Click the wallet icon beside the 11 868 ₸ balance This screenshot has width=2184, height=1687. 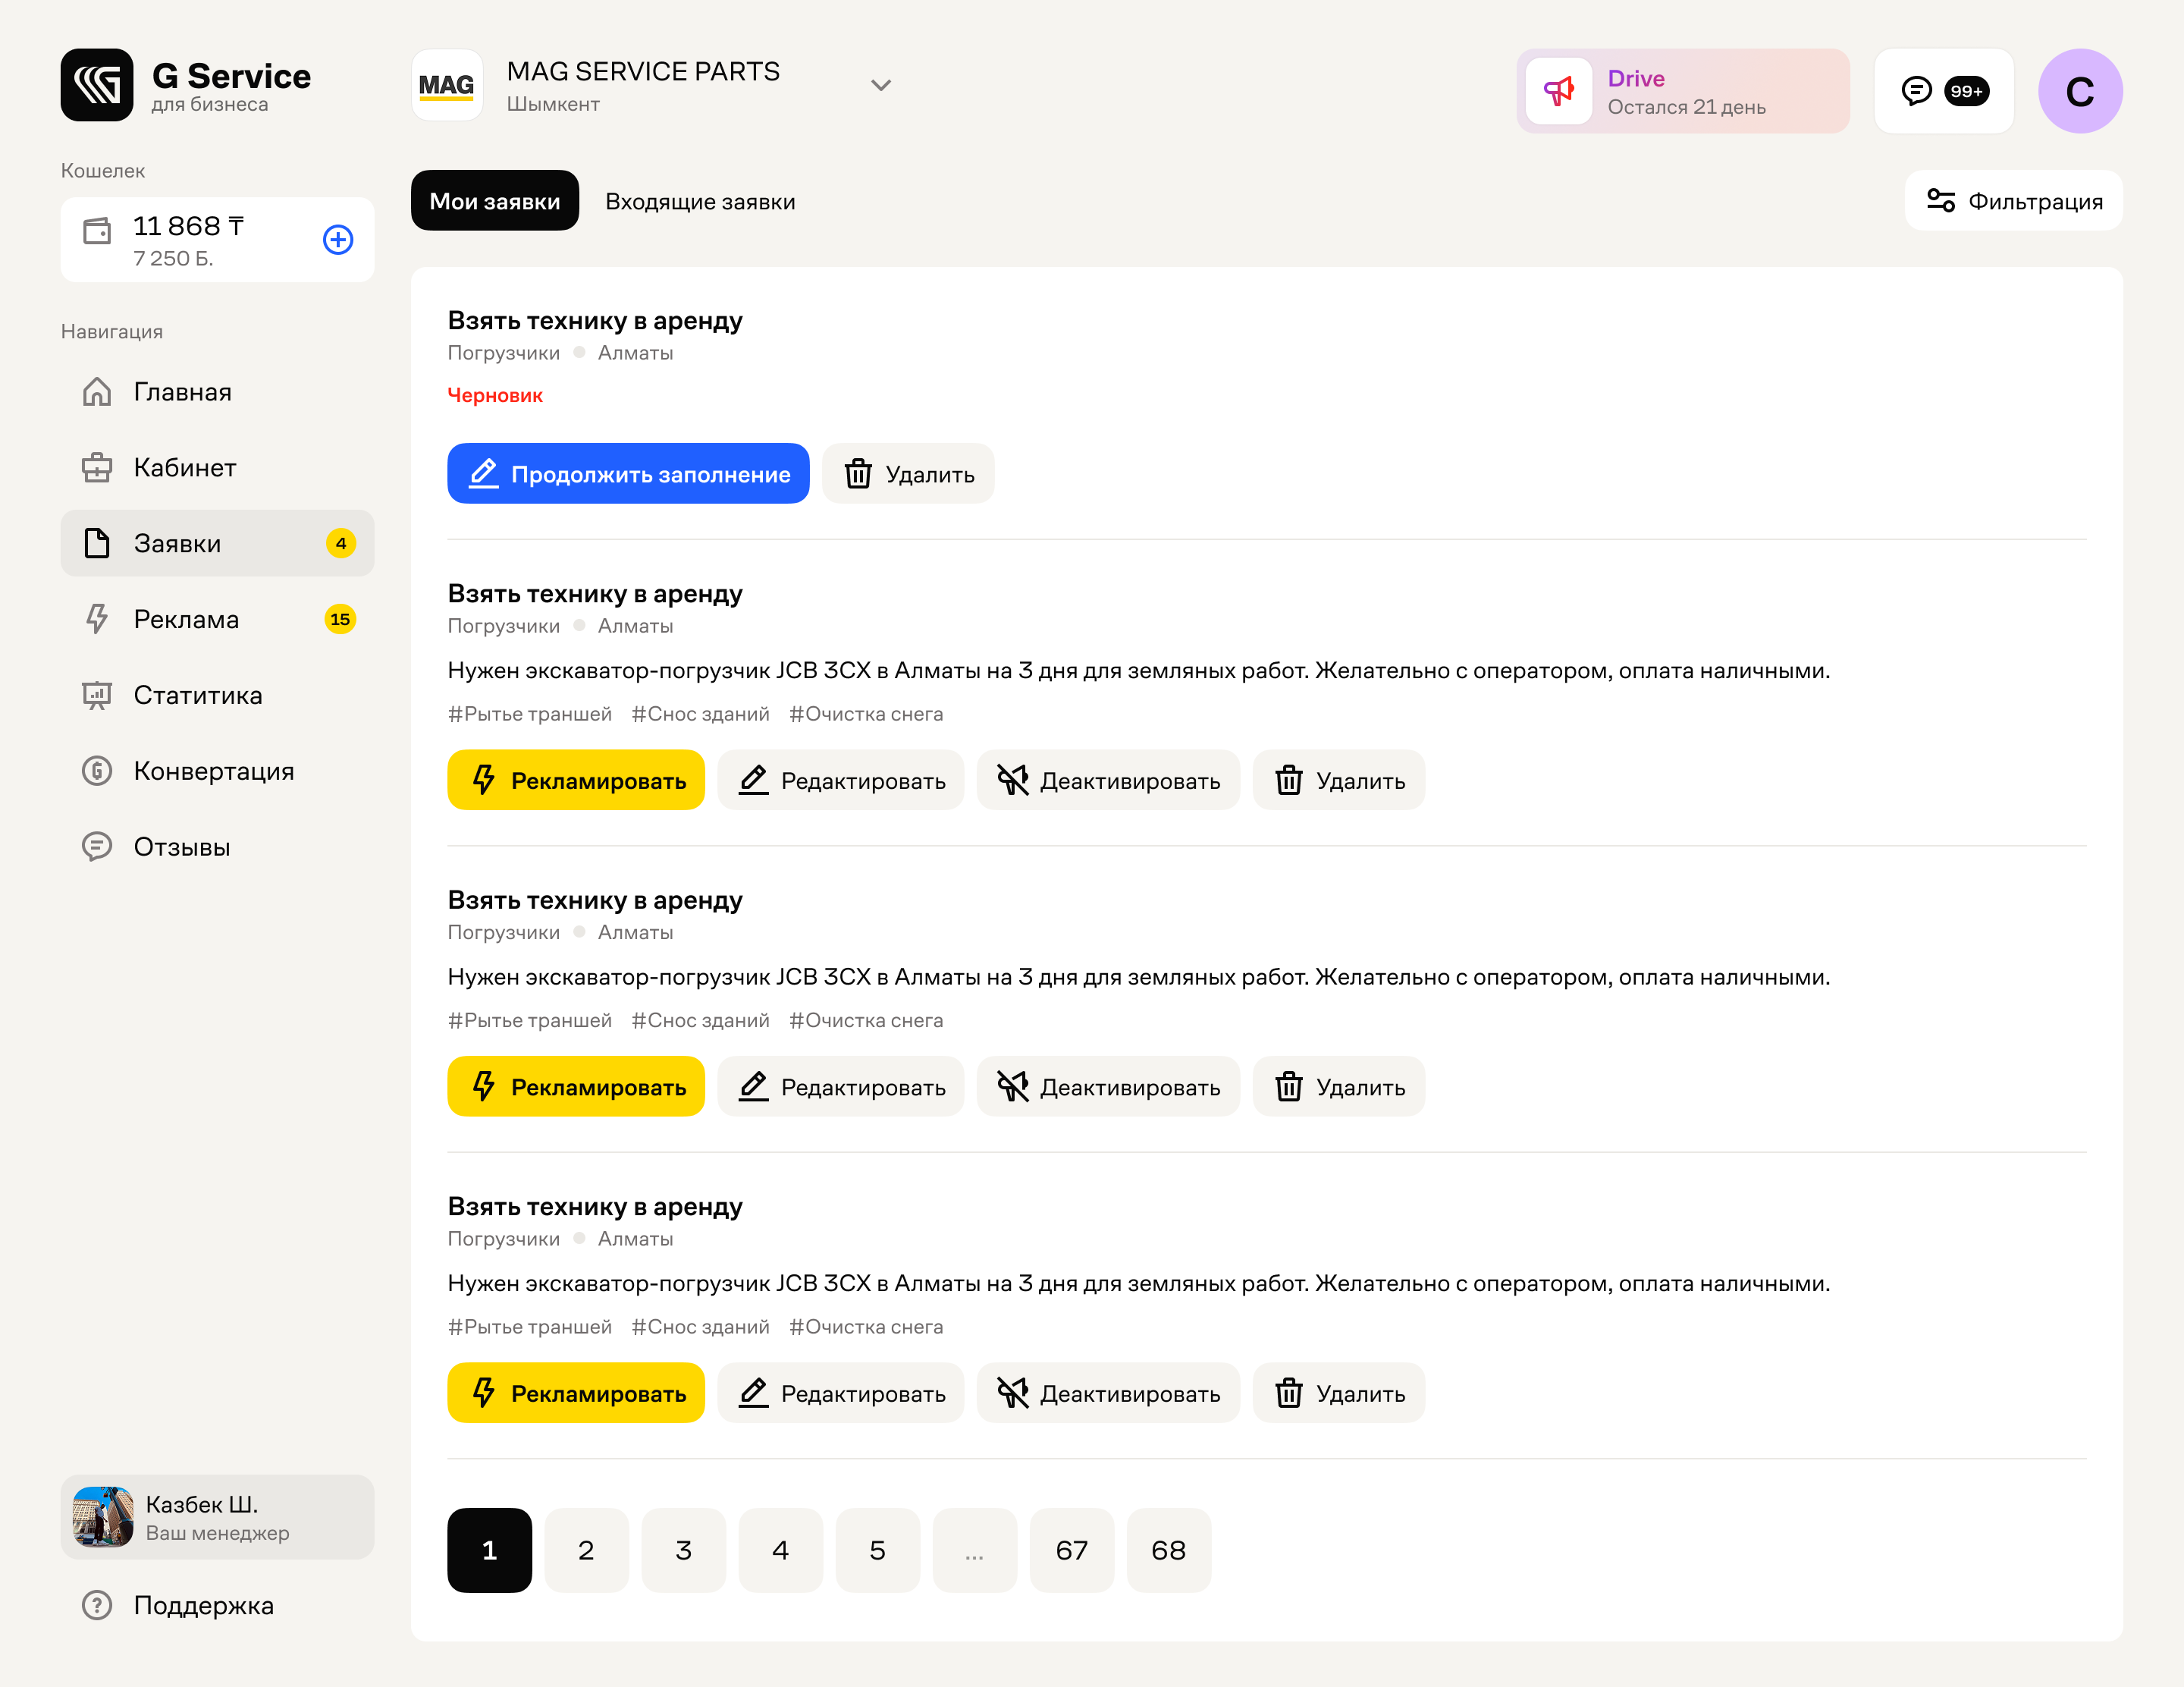tap(97, 231)
